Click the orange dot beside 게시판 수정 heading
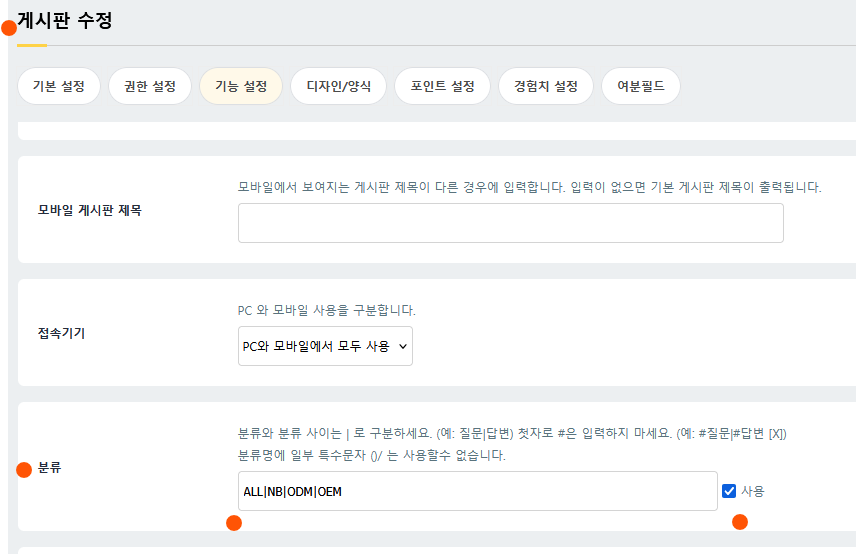 [x=9, y=28]
